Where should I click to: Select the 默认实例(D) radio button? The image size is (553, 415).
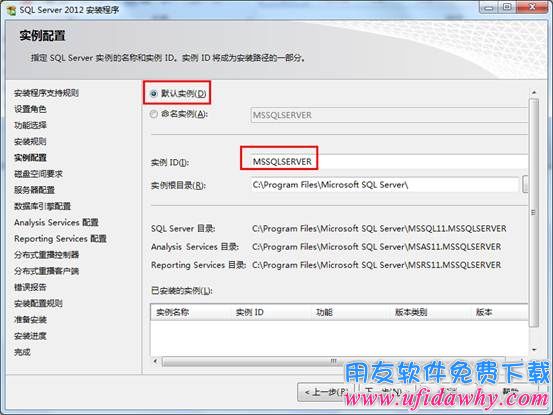pyautogui.click(x=153, y=94)
